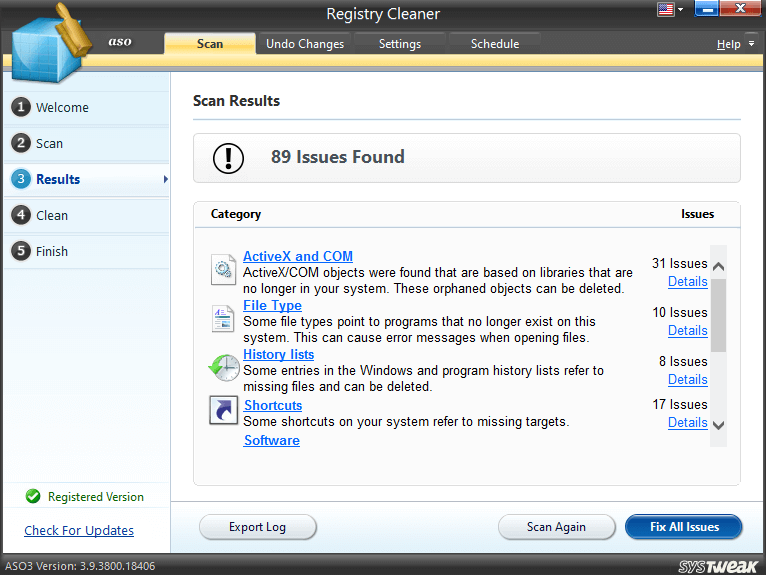Viewport: 766px width, 575px height.
Task: Click the ASO3 Version status text
Action: 80,566
